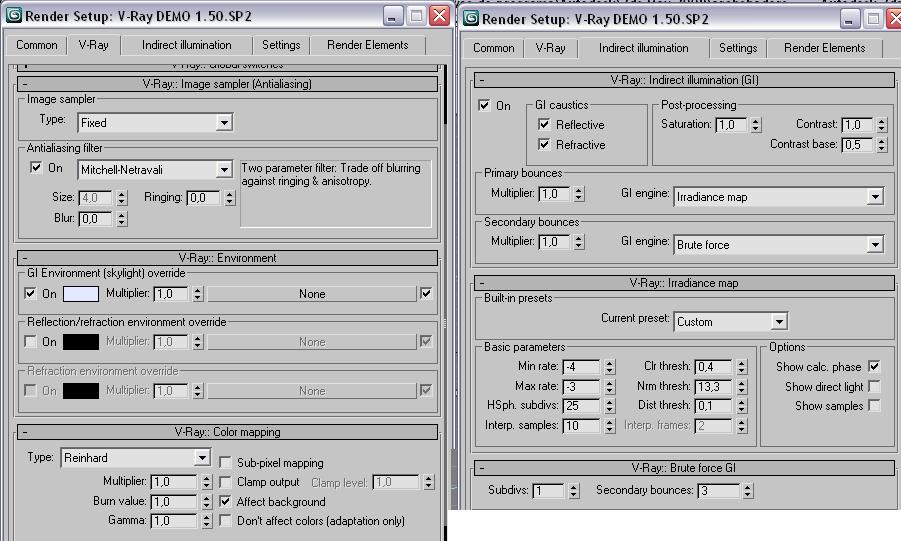Click Refraction environment override black swatch
This screenshot has width=901, height=541.
pyautogui.click(x=80, y=391)
